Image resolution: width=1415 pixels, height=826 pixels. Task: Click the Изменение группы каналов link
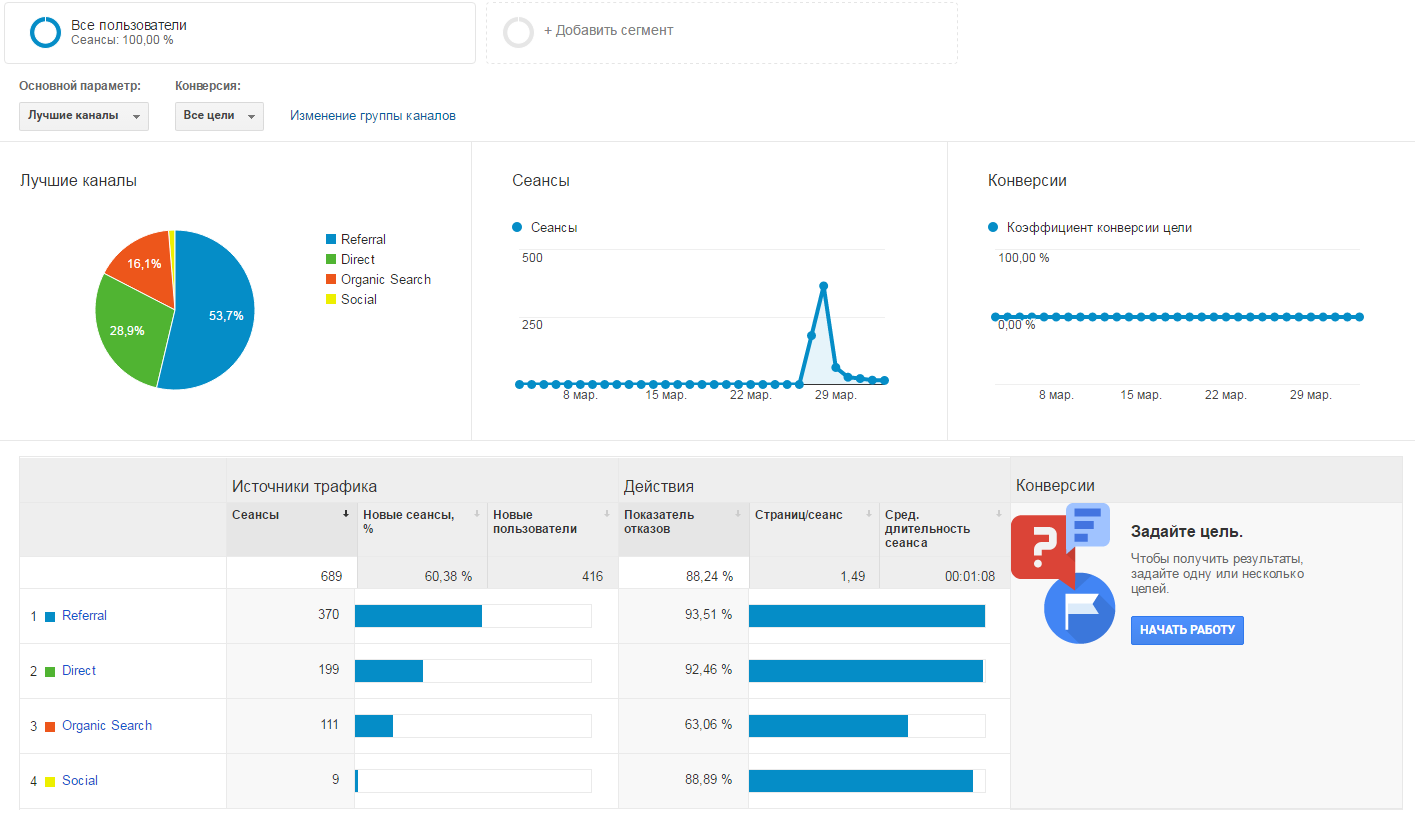(x=372, y=116)
